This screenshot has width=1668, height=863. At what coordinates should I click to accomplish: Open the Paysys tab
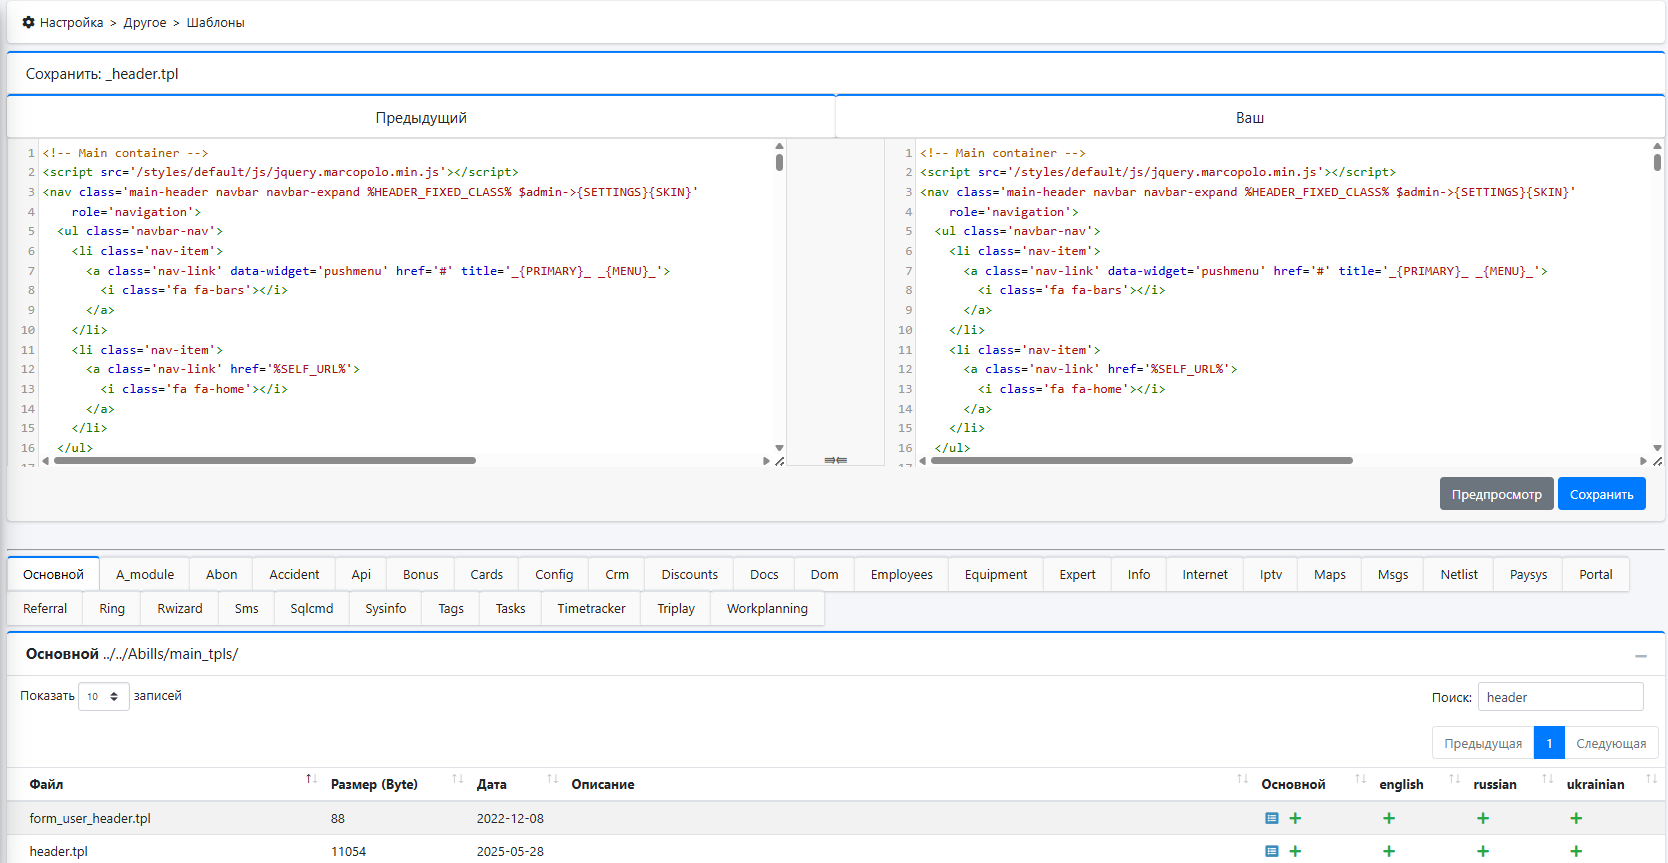1528,574
